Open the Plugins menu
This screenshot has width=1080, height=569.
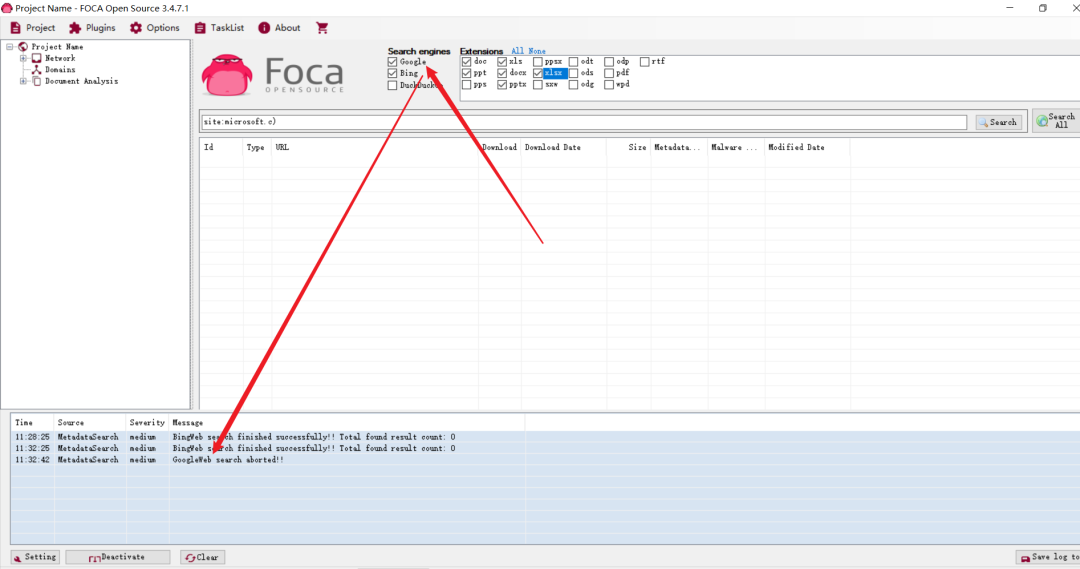click(92, 28)
